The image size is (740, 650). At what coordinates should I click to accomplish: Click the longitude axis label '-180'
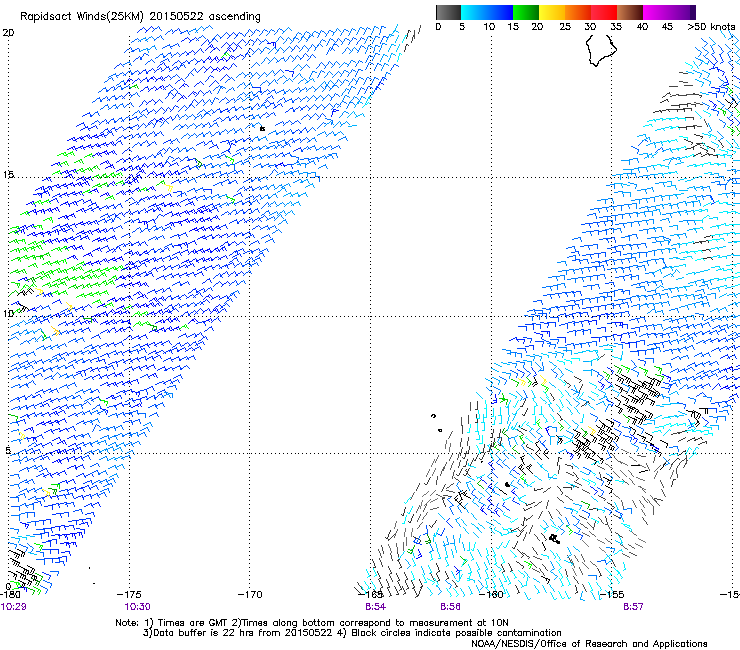(x=10, y=595)
